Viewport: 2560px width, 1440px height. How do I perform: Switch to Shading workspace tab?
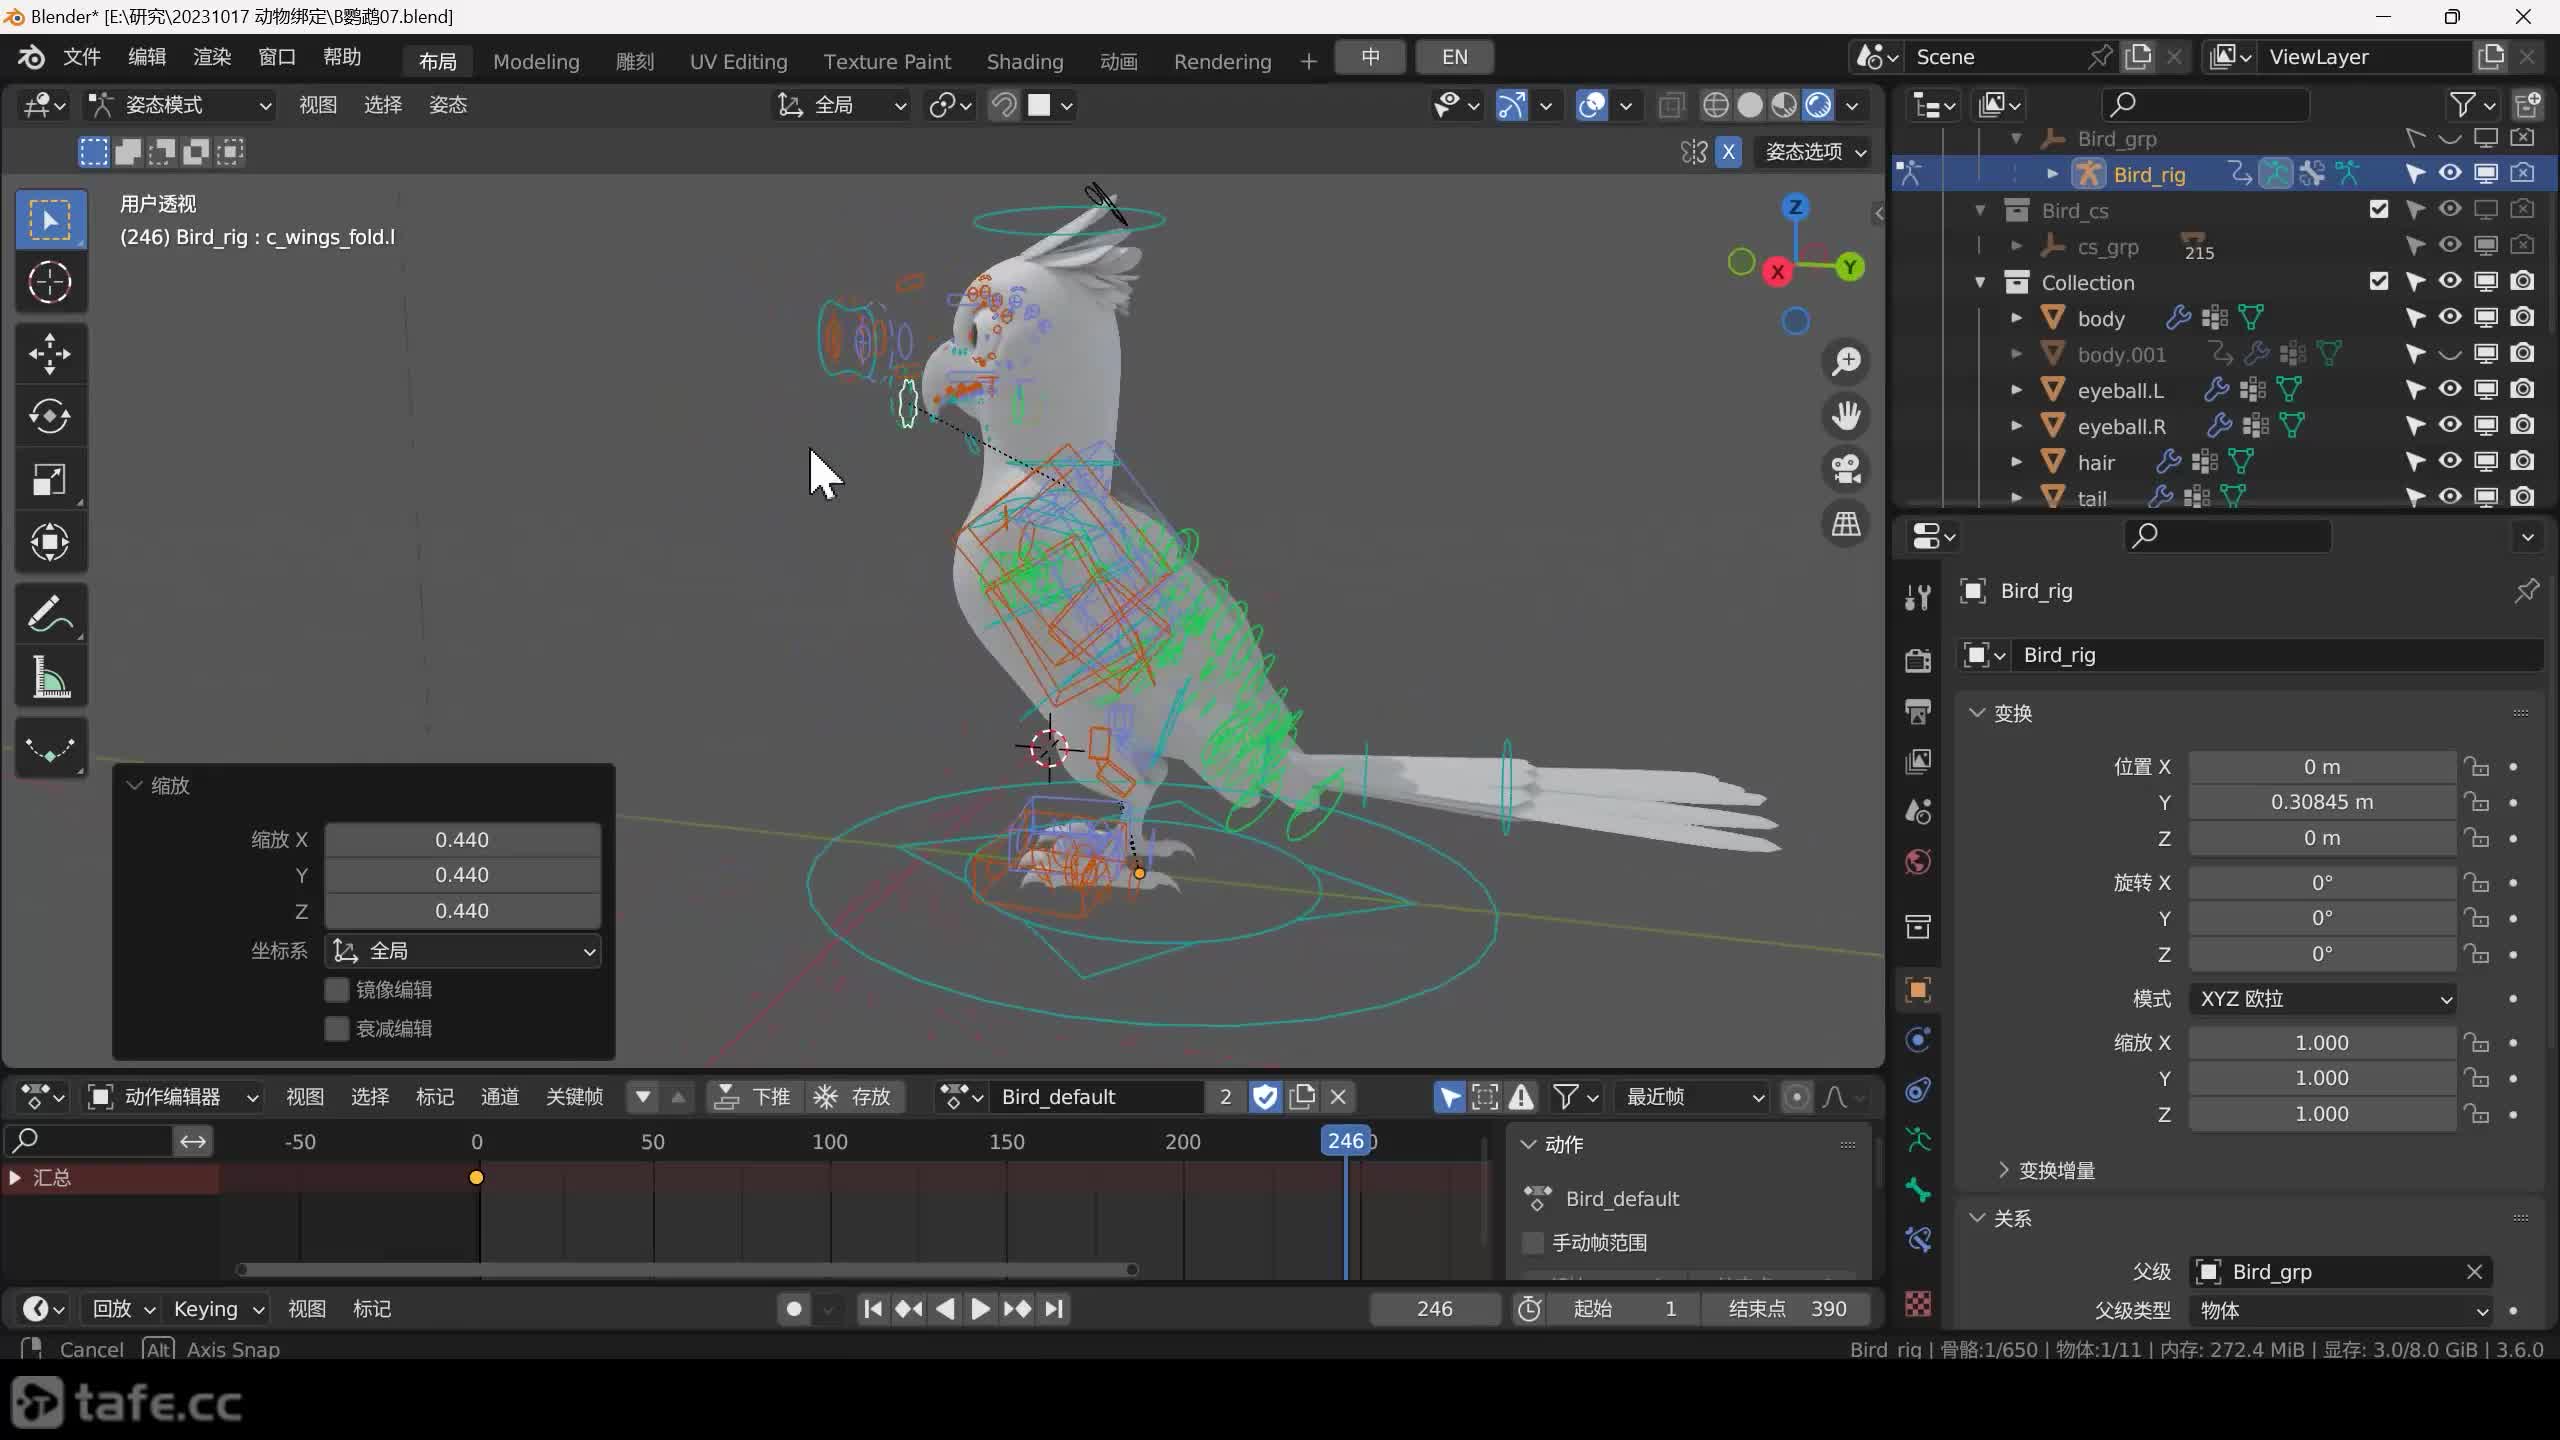click(x=1025, y=61)
